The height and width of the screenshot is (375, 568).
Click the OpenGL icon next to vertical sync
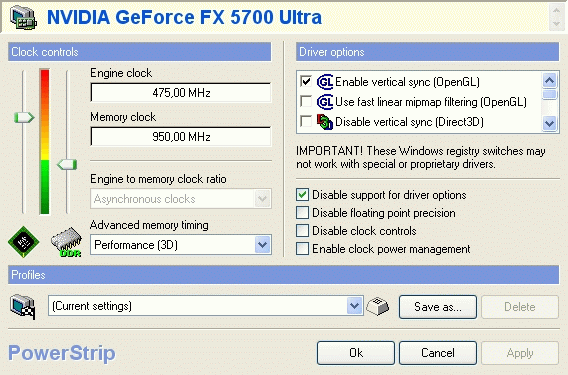[325, 82]
